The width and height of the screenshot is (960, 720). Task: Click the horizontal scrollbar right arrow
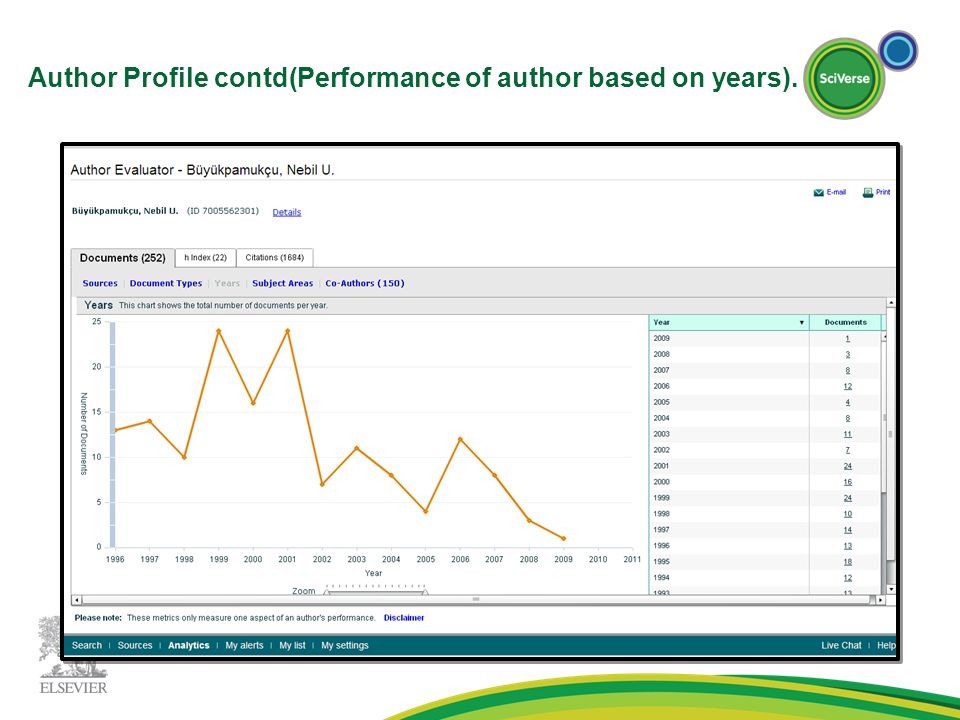click(x=880, y=600)
